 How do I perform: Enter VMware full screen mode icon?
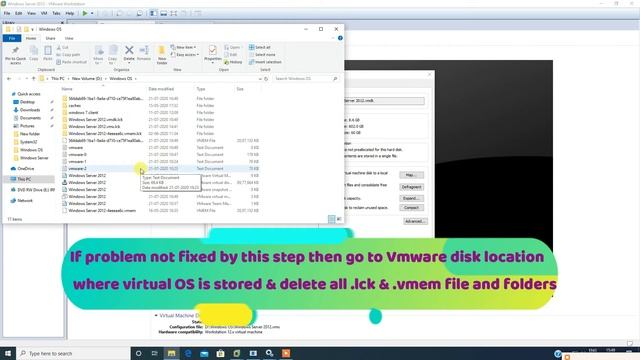pyautogui.click(x=174, y=13)
